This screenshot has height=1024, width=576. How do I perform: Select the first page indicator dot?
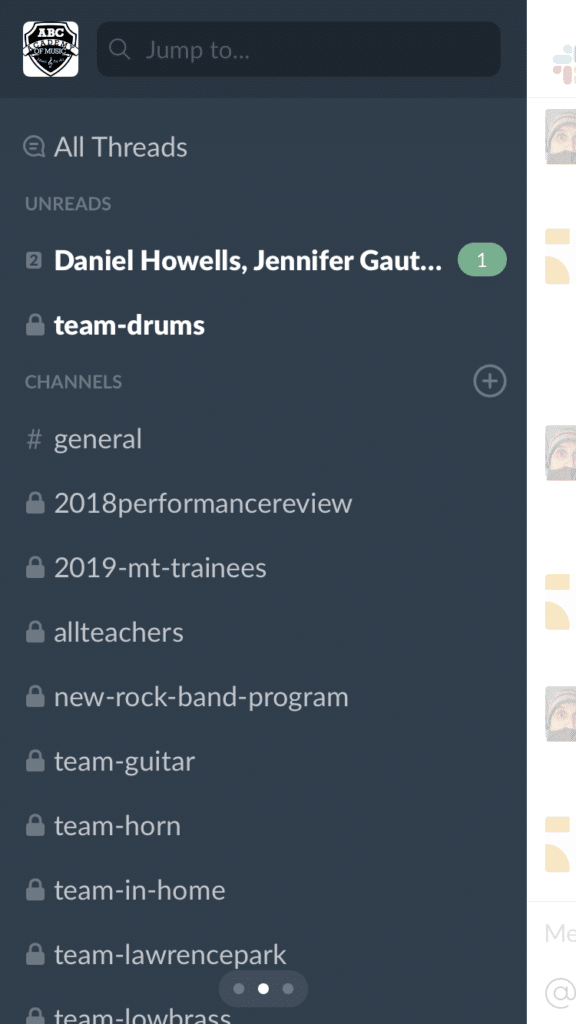pos(239,989)
